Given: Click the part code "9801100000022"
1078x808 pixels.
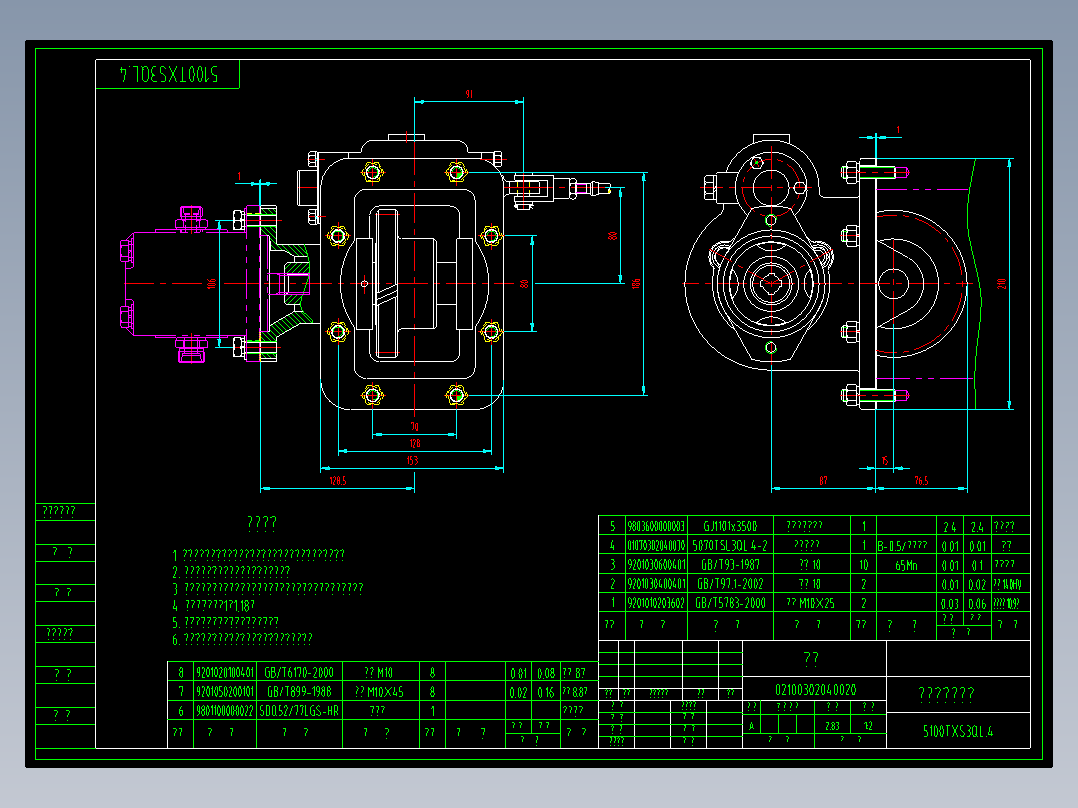Looking at the screenshot, I should point(225,711).
